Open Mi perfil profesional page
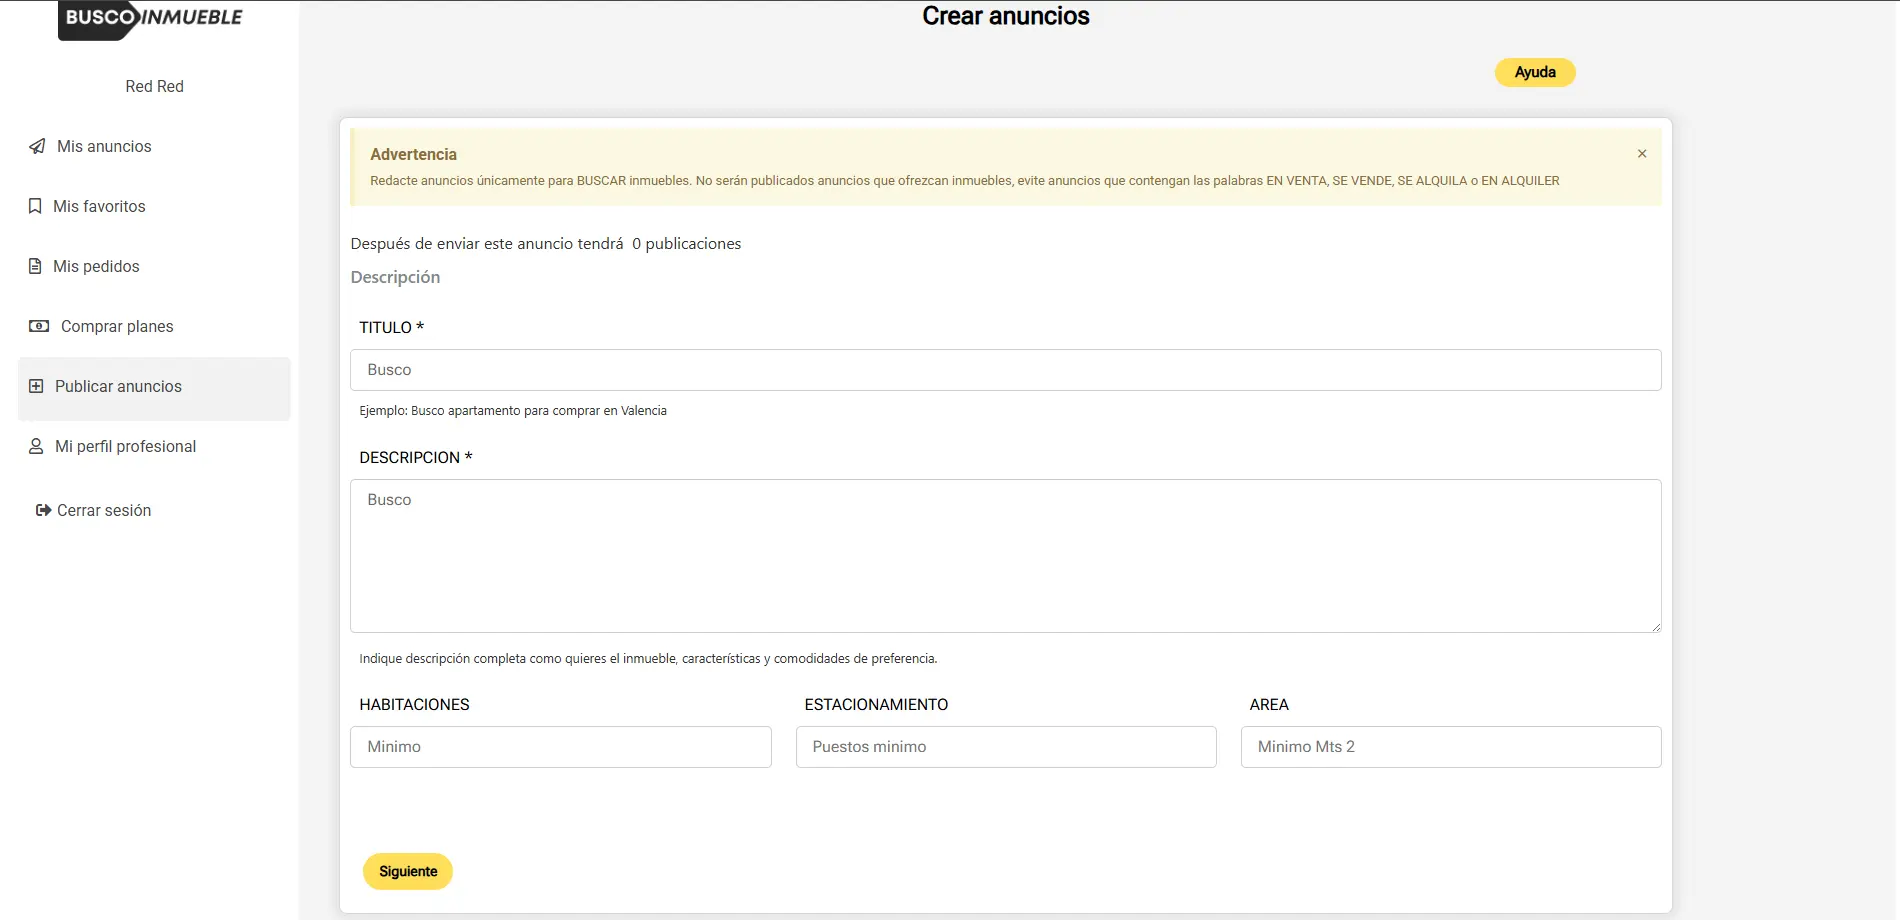1900x920 pixels. pyautogui.click(x=125, y=446)
